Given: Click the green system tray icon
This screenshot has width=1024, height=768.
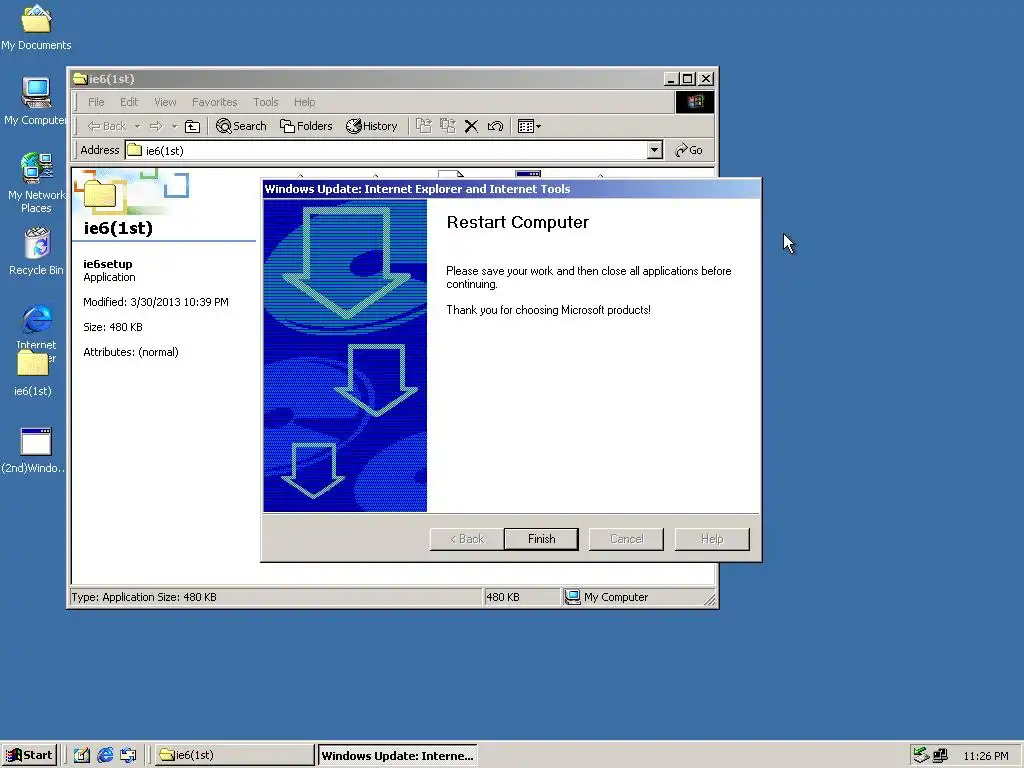Looking at the screenshot, I should (x=921, y=755).
